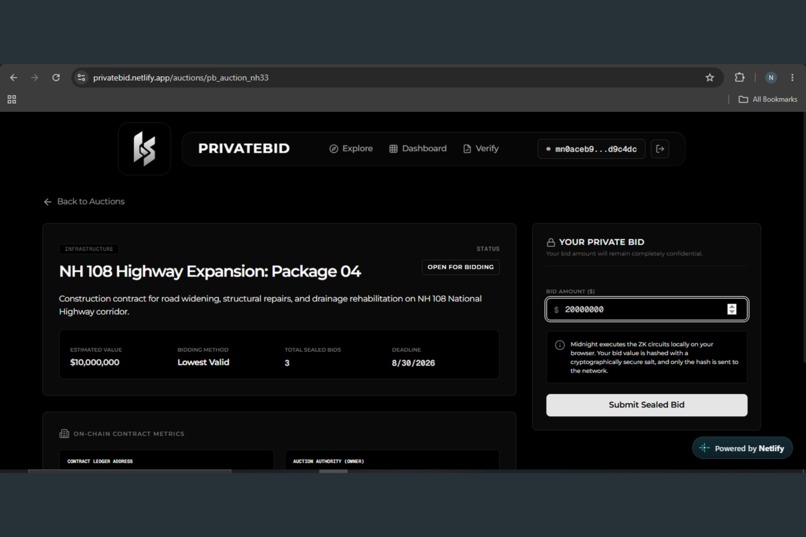The width and height of the screenshot is (806, 537).
Task: Open the Explore page
Action: coord(351,149)
